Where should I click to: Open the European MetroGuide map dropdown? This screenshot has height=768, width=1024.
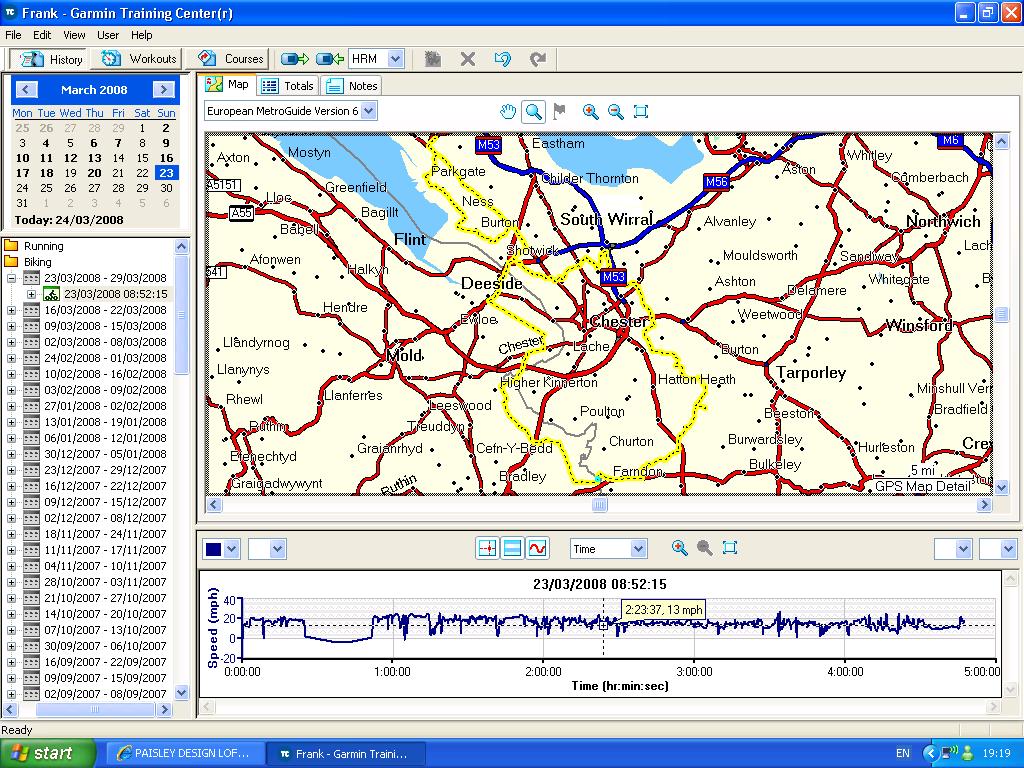point(369,111)
